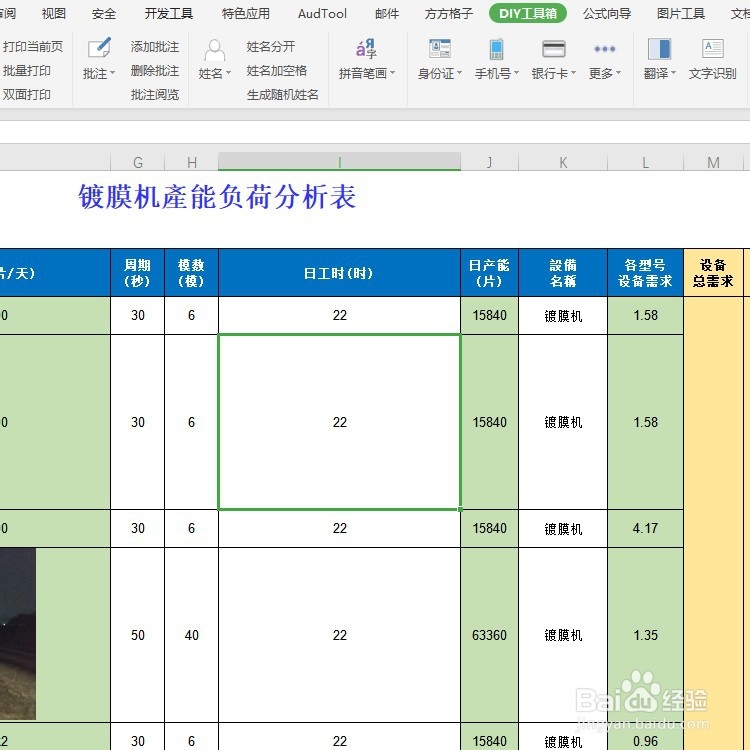Open the 身份证 dropdown menu
Screen dimensions: 750x750
459,73
